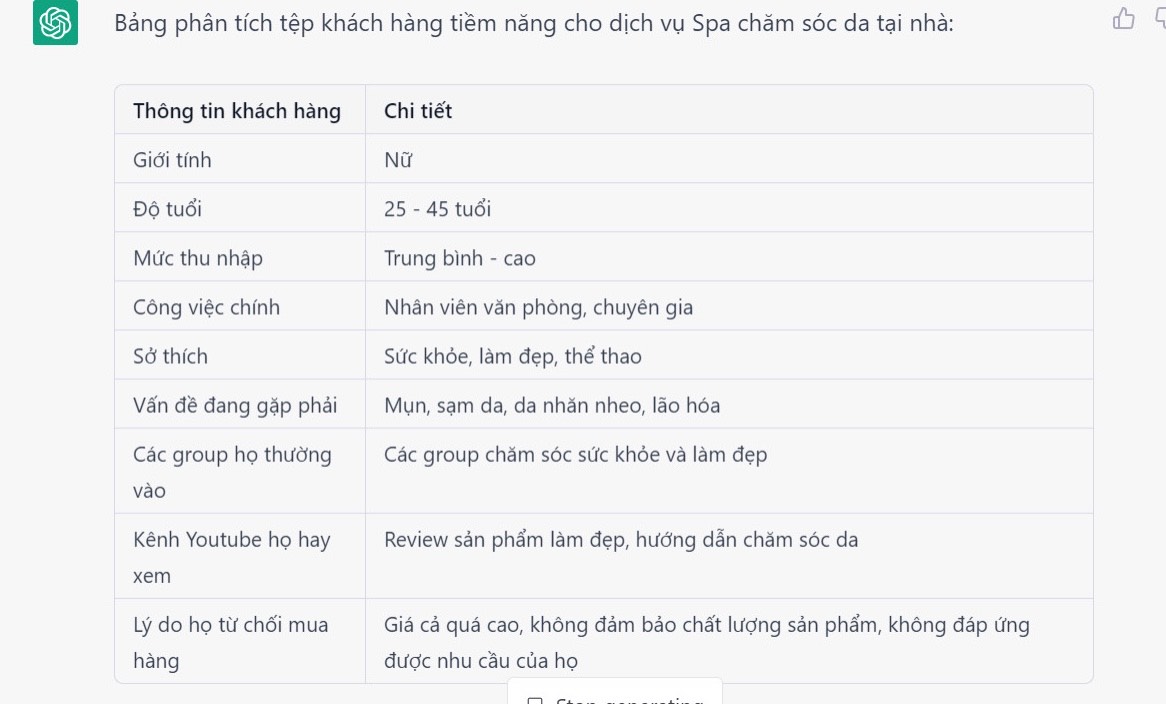Viewport: 1166px width, 704px height.
Task: Click the "Trung bình - cao" cell
Action: 460,258
